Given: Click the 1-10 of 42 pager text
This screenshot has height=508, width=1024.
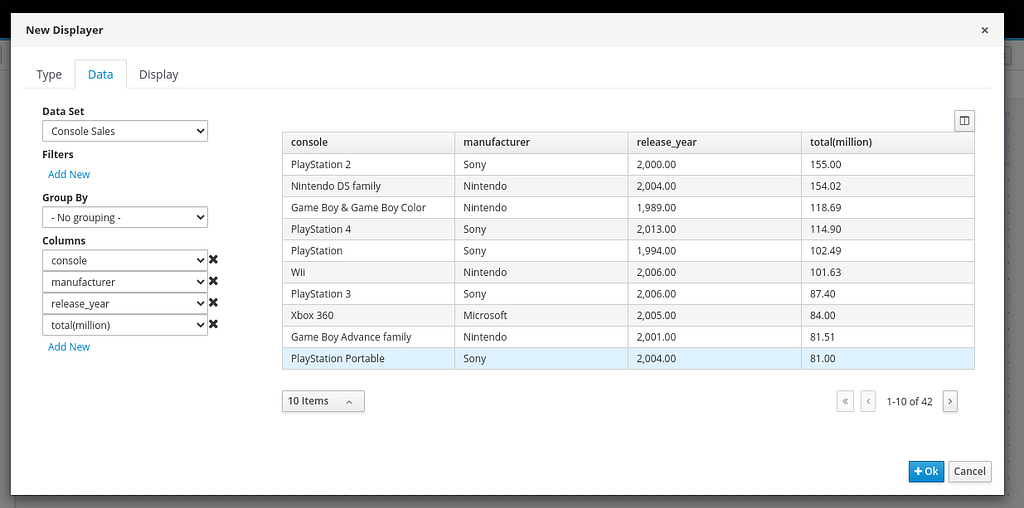Looking at the screenshot, I should tap(909, 402).
